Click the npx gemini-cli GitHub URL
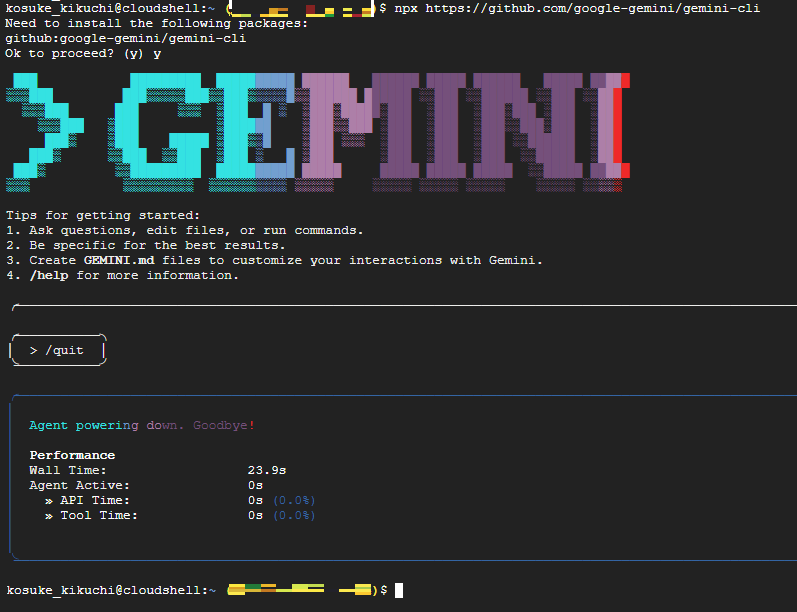 tap(593, 9)
